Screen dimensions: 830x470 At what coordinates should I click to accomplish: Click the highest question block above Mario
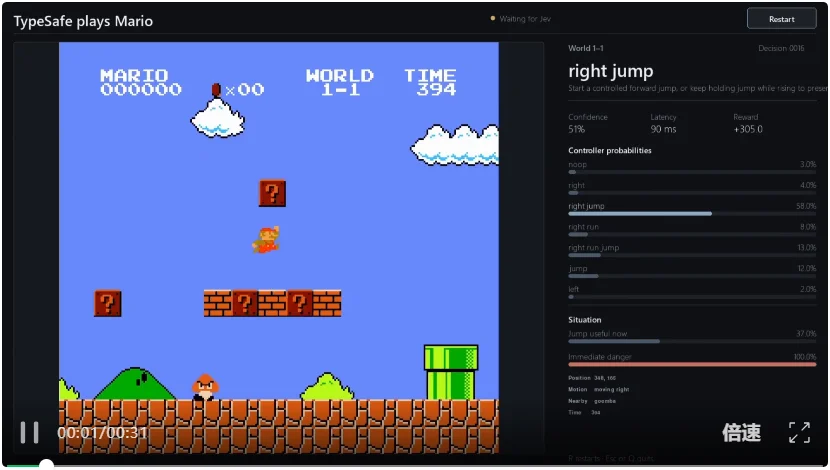[x=272, y=193]
